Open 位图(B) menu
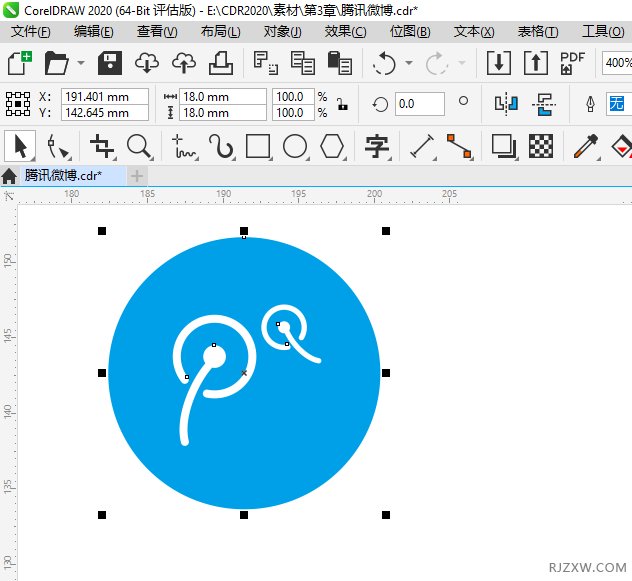This screenshot has height=581, width=632. [410, 31]
